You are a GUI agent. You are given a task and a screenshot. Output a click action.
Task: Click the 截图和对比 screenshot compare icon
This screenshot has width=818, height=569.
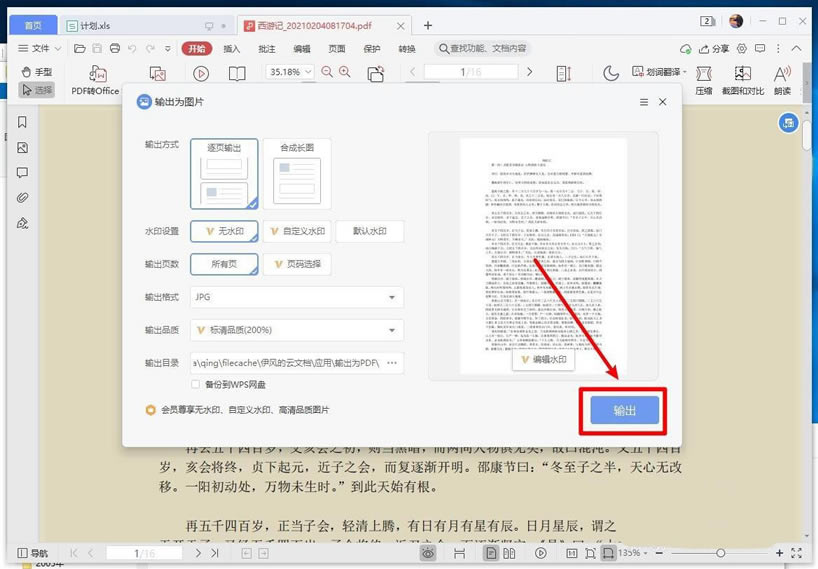coord(743,80)
